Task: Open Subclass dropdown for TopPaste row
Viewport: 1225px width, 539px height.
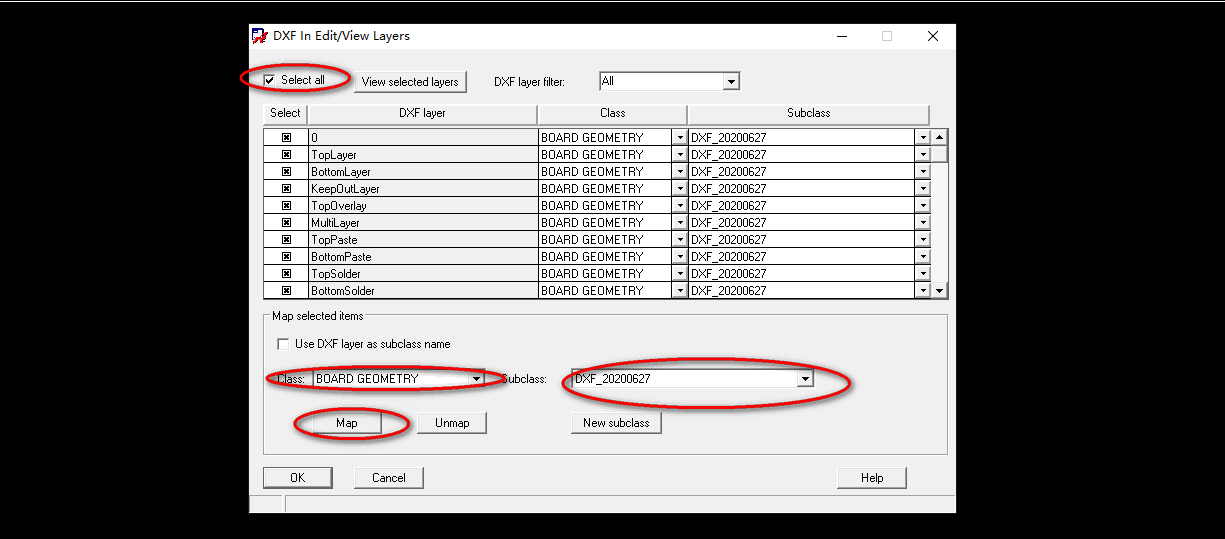Action: click(922, 240)
